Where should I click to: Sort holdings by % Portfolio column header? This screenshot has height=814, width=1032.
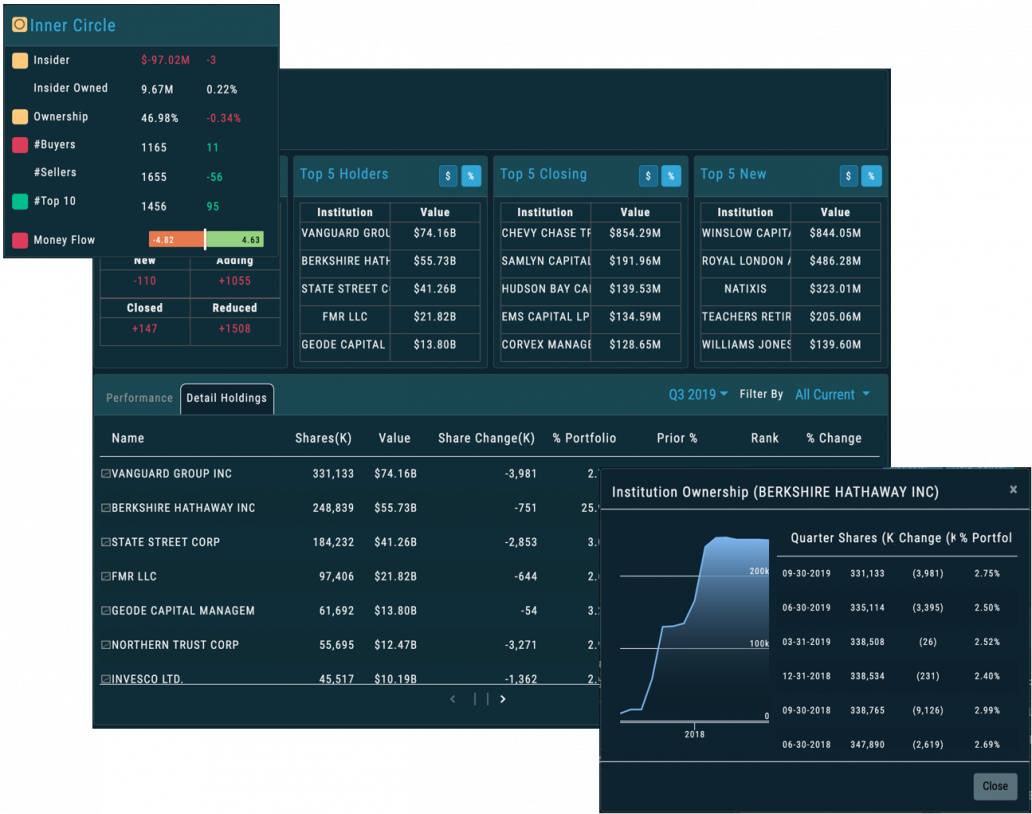coord(584,438)
